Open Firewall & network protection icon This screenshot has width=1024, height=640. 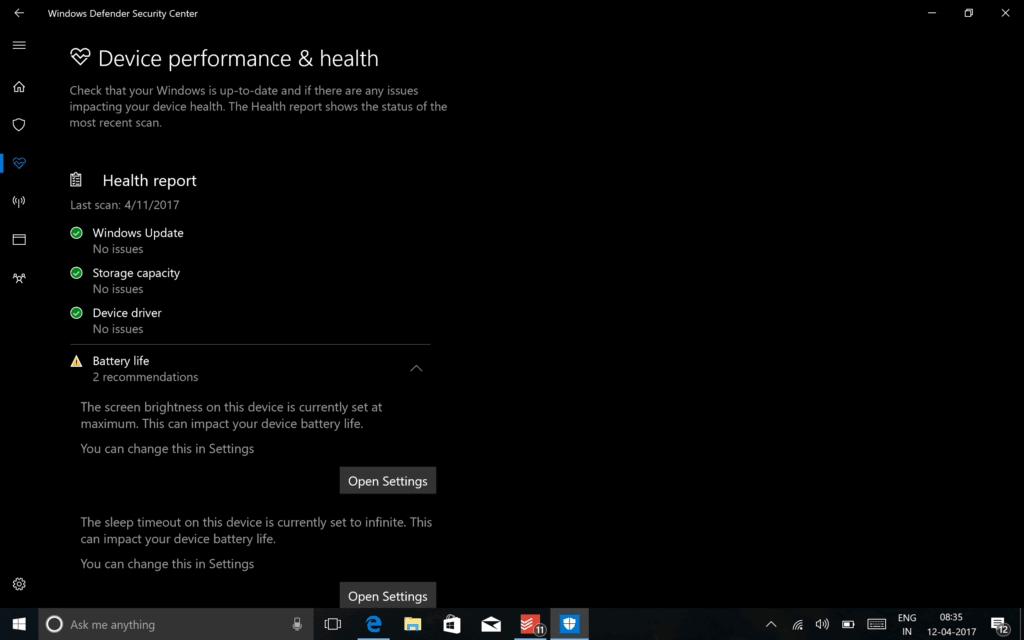click(19, 201)
